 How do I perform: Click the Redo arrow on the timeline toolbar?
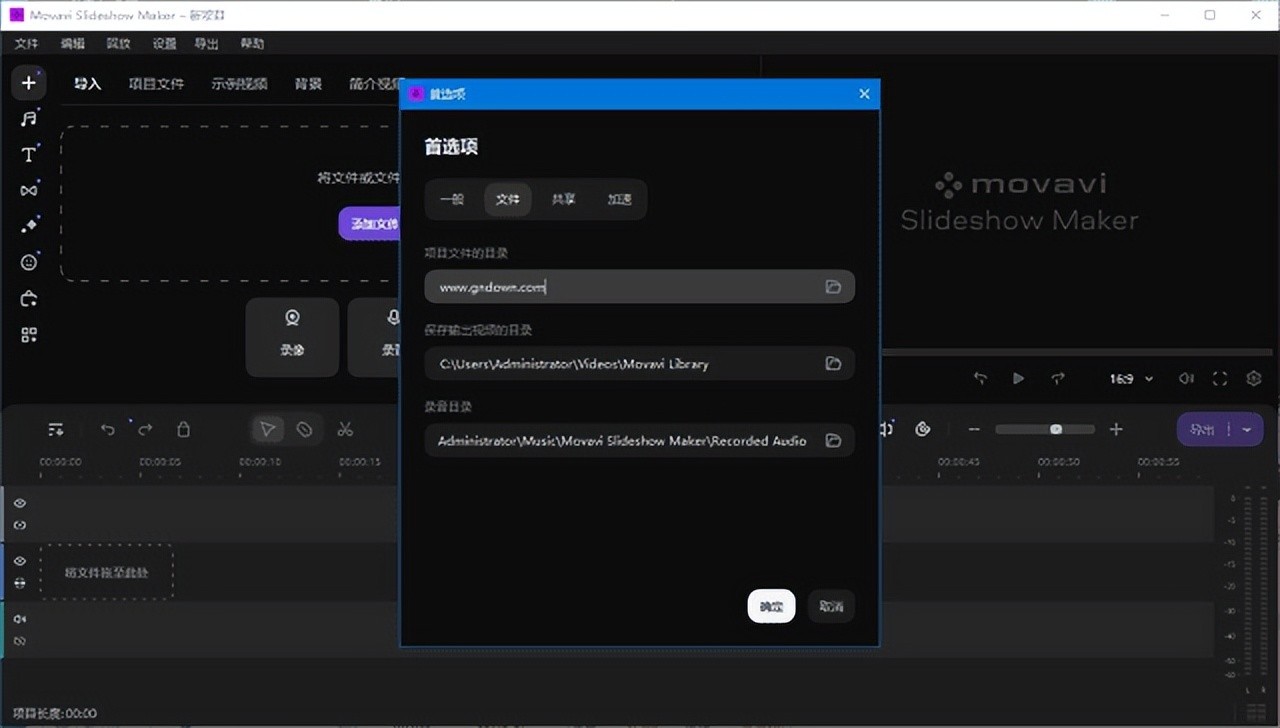pyautogui.click(x=145, y=430)
